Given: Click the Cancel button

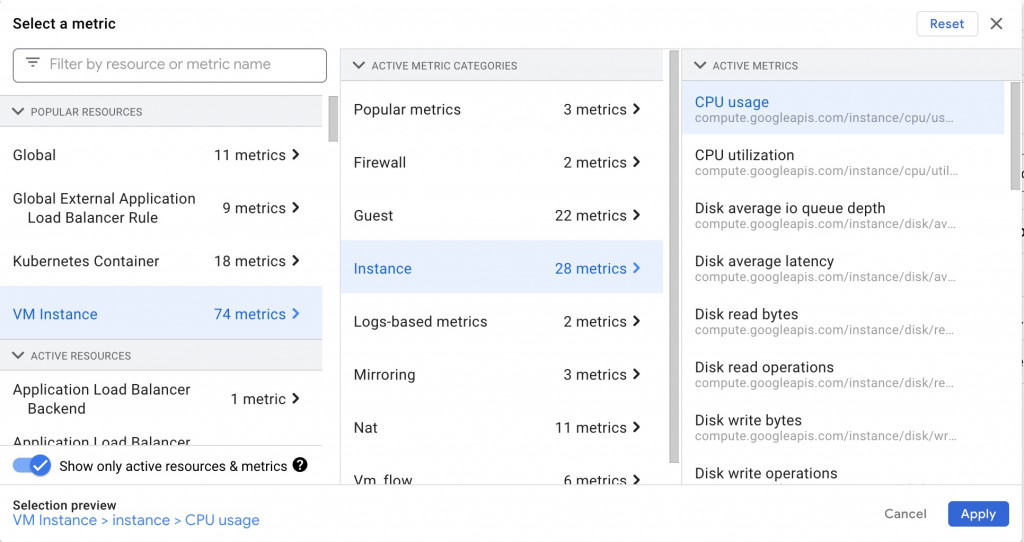Looking at the screenshot, I should (905, 514).
